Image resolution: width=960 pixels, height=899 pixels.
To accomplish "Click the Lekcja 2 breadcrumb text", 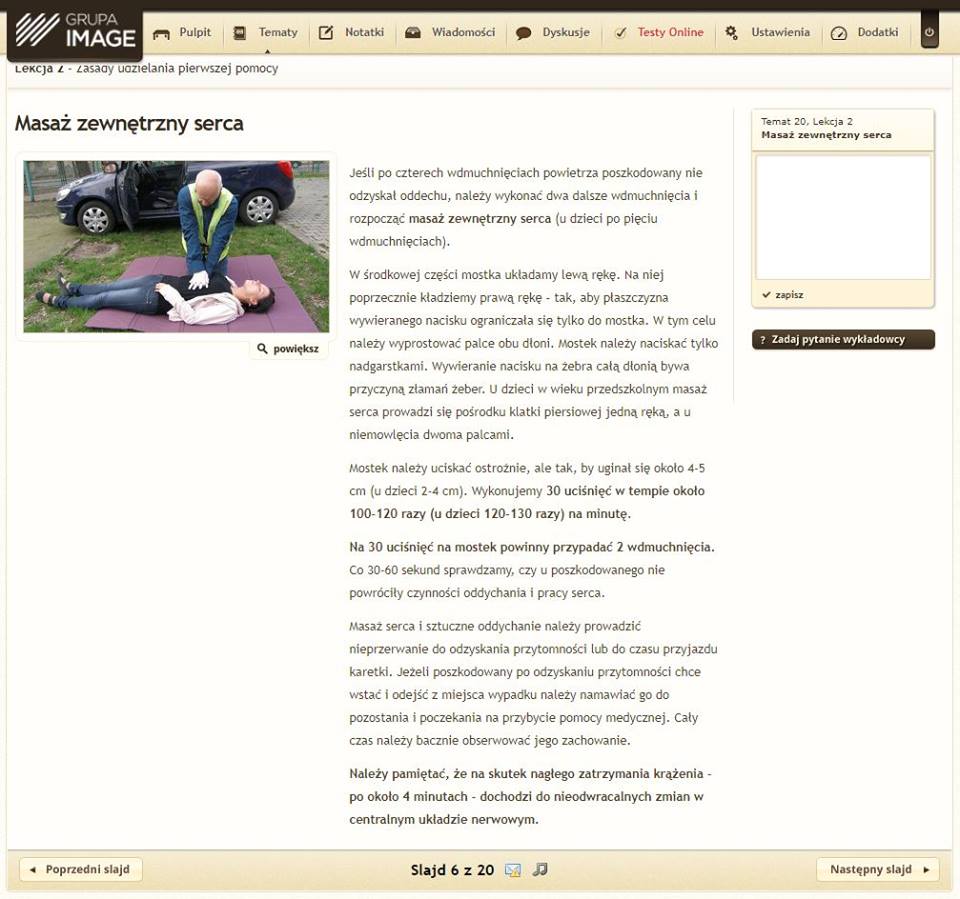I will (39, 69).
